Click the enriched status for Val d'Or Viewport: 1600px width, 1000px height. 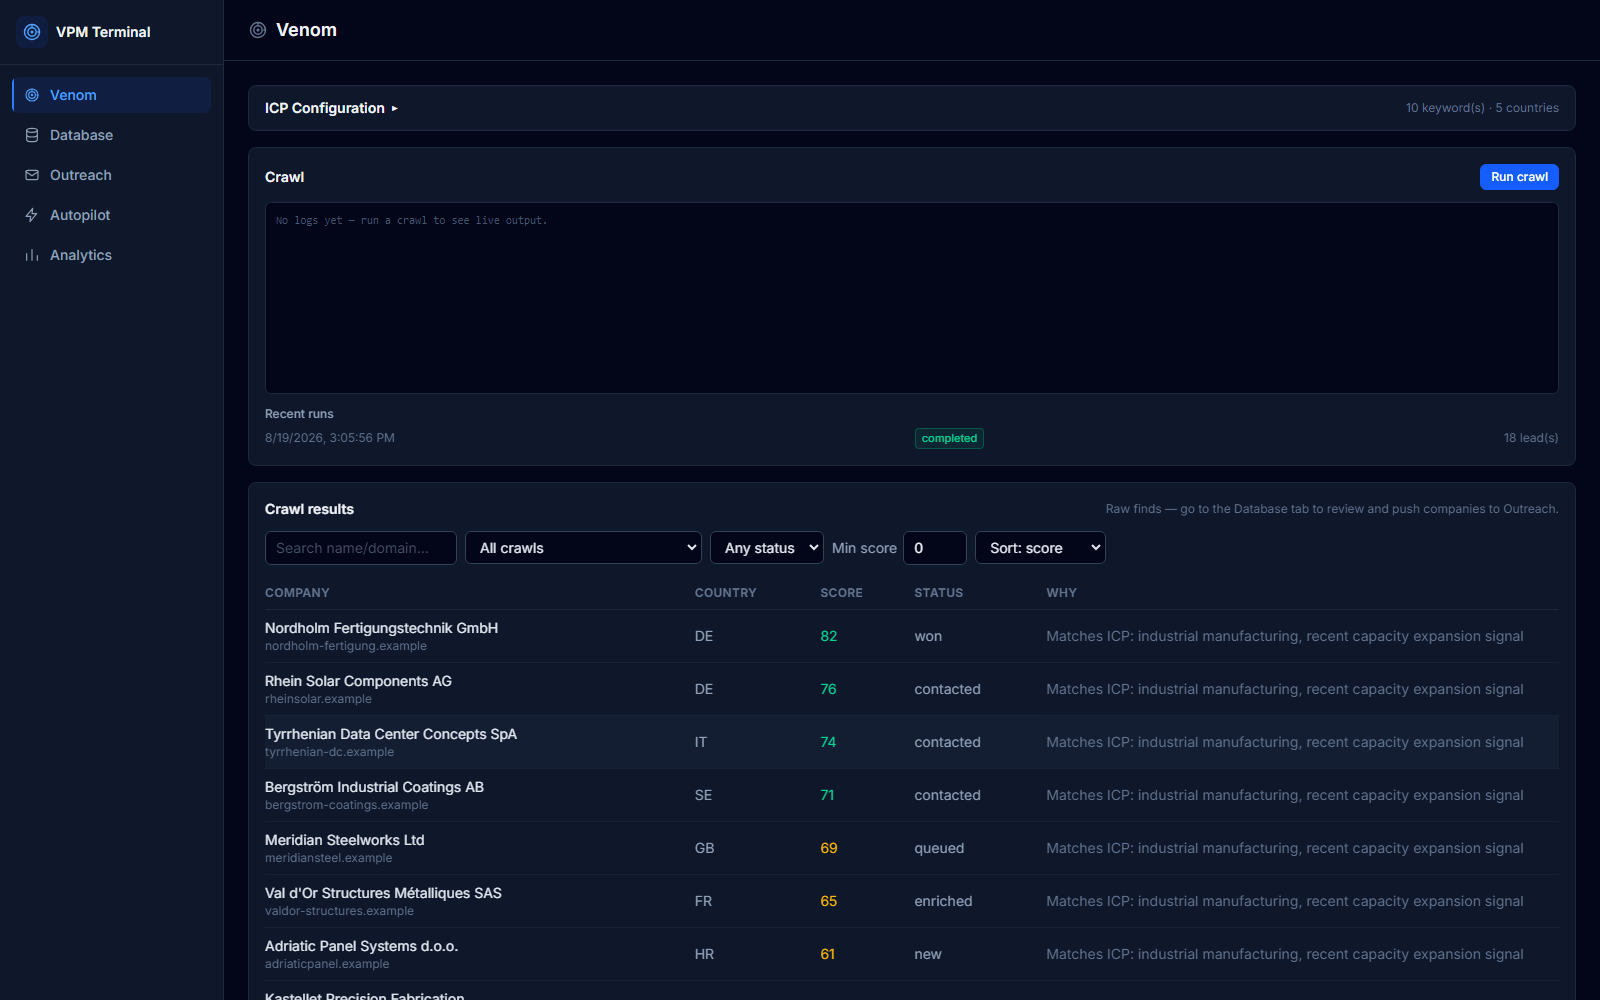943,901
